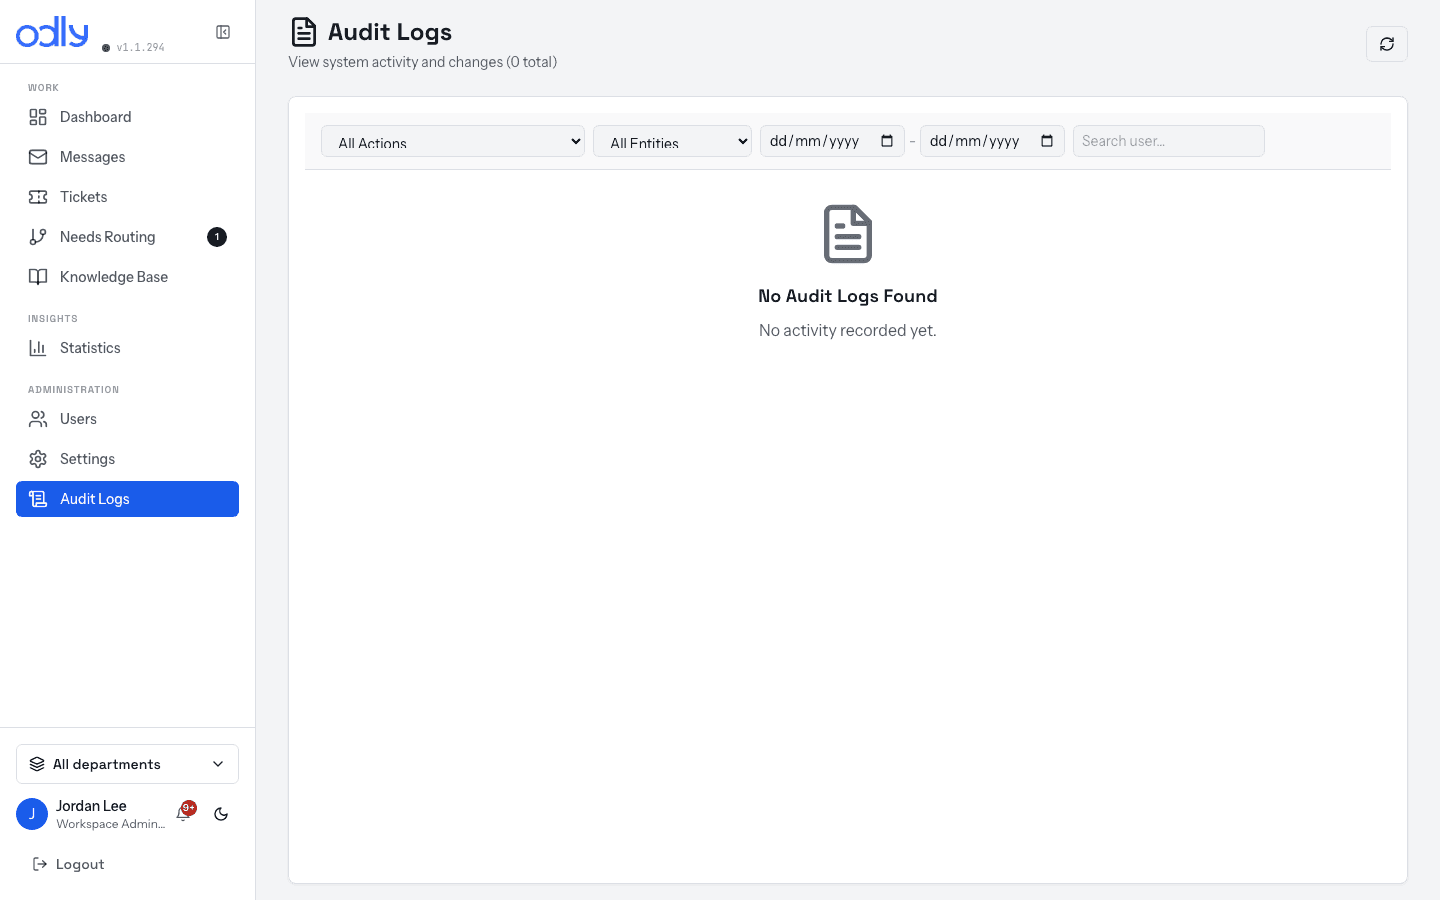Image resolution: width=1440 pixels, height=900 pixels.
Task: Open the end date calendar picker
Action: tap(1047, 141)
